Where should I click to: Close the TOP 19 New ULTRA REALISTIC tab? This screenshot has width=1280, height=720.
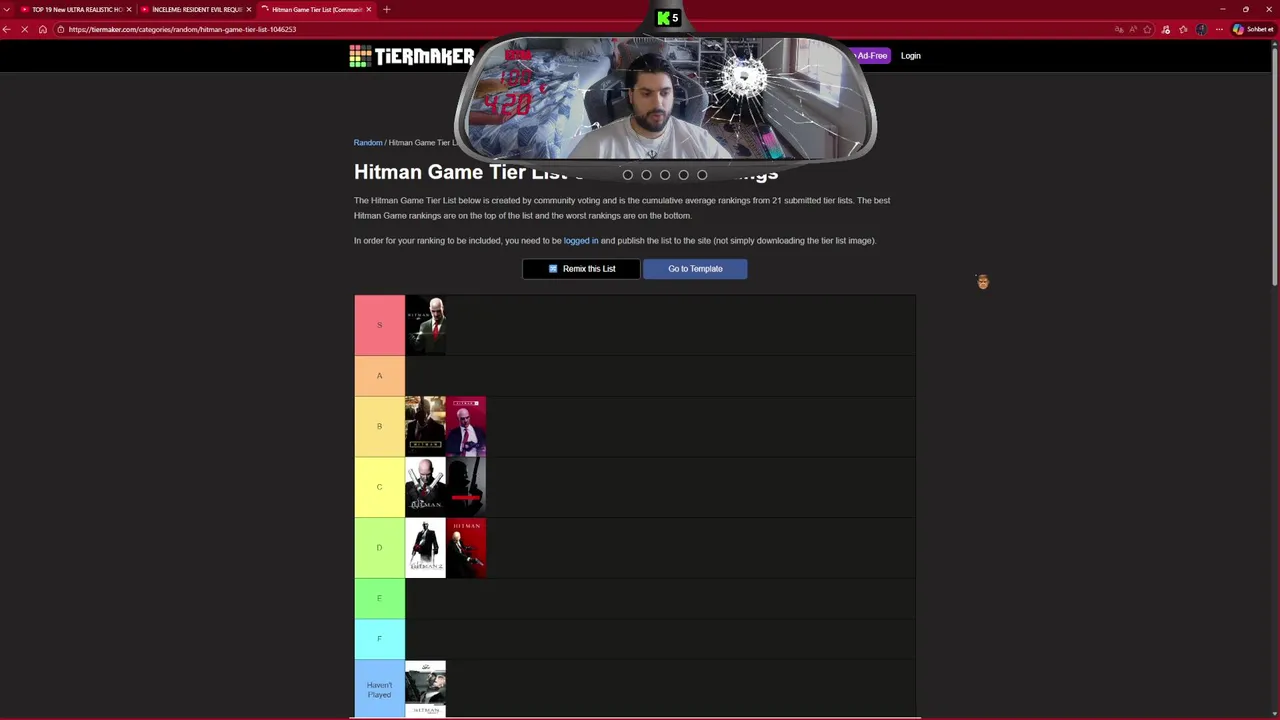point(129,9)
